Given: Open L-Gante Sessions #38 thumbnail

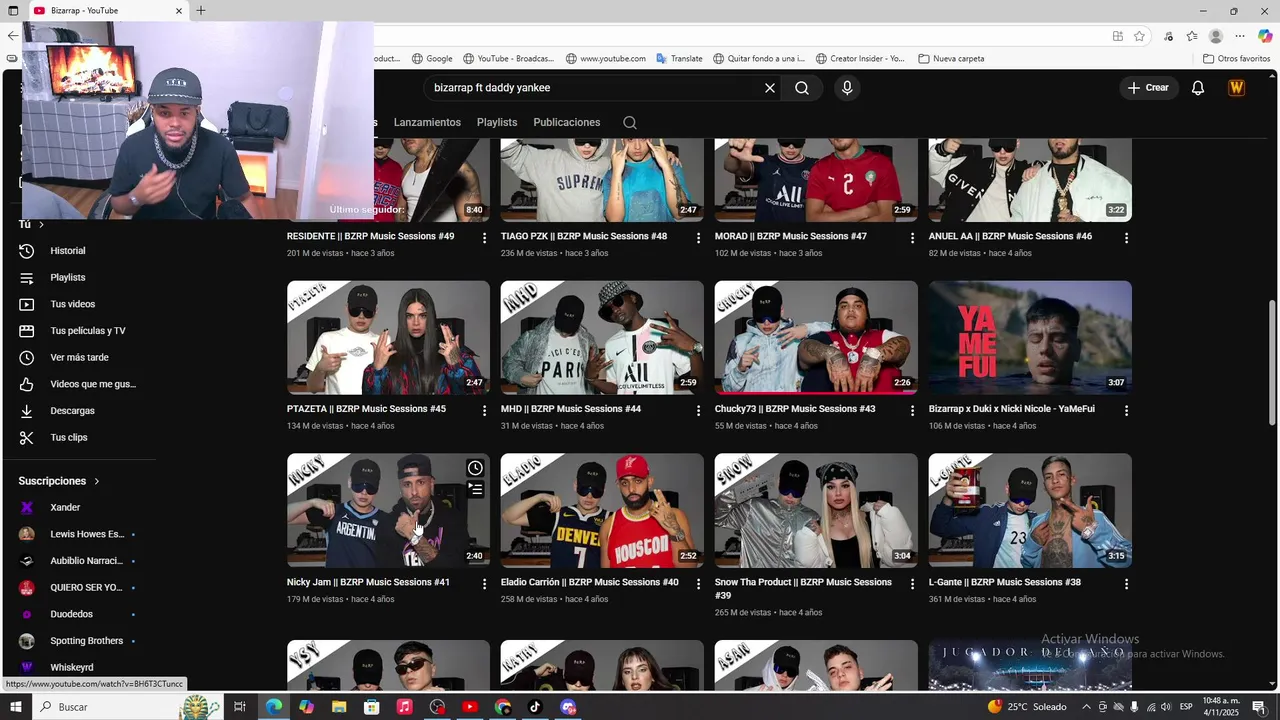Looking at the screenshot, I should 1030,510.
